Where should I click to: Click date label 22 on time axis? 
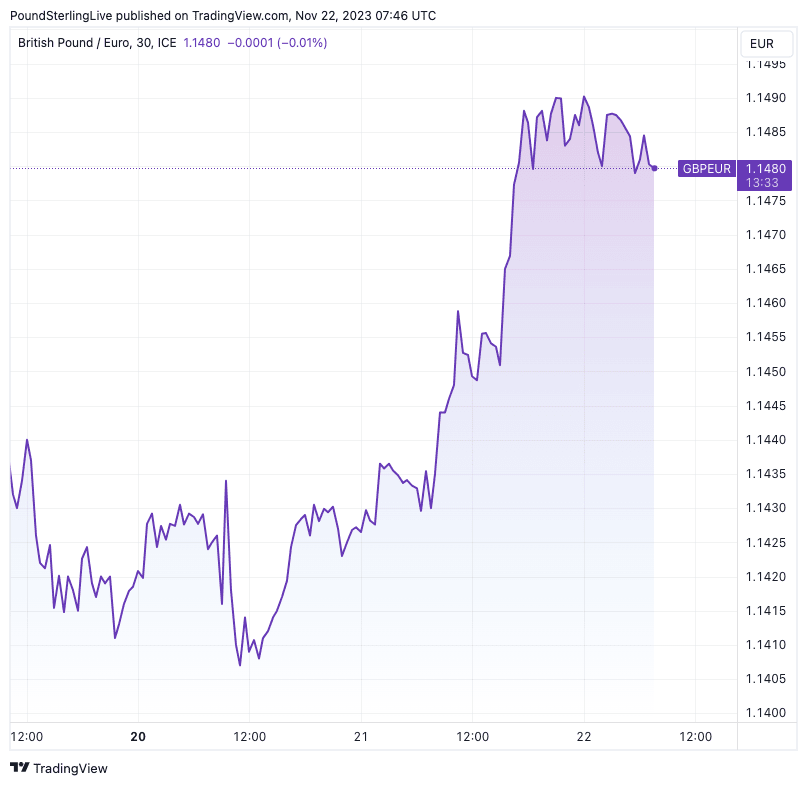(x=584, y=736)
